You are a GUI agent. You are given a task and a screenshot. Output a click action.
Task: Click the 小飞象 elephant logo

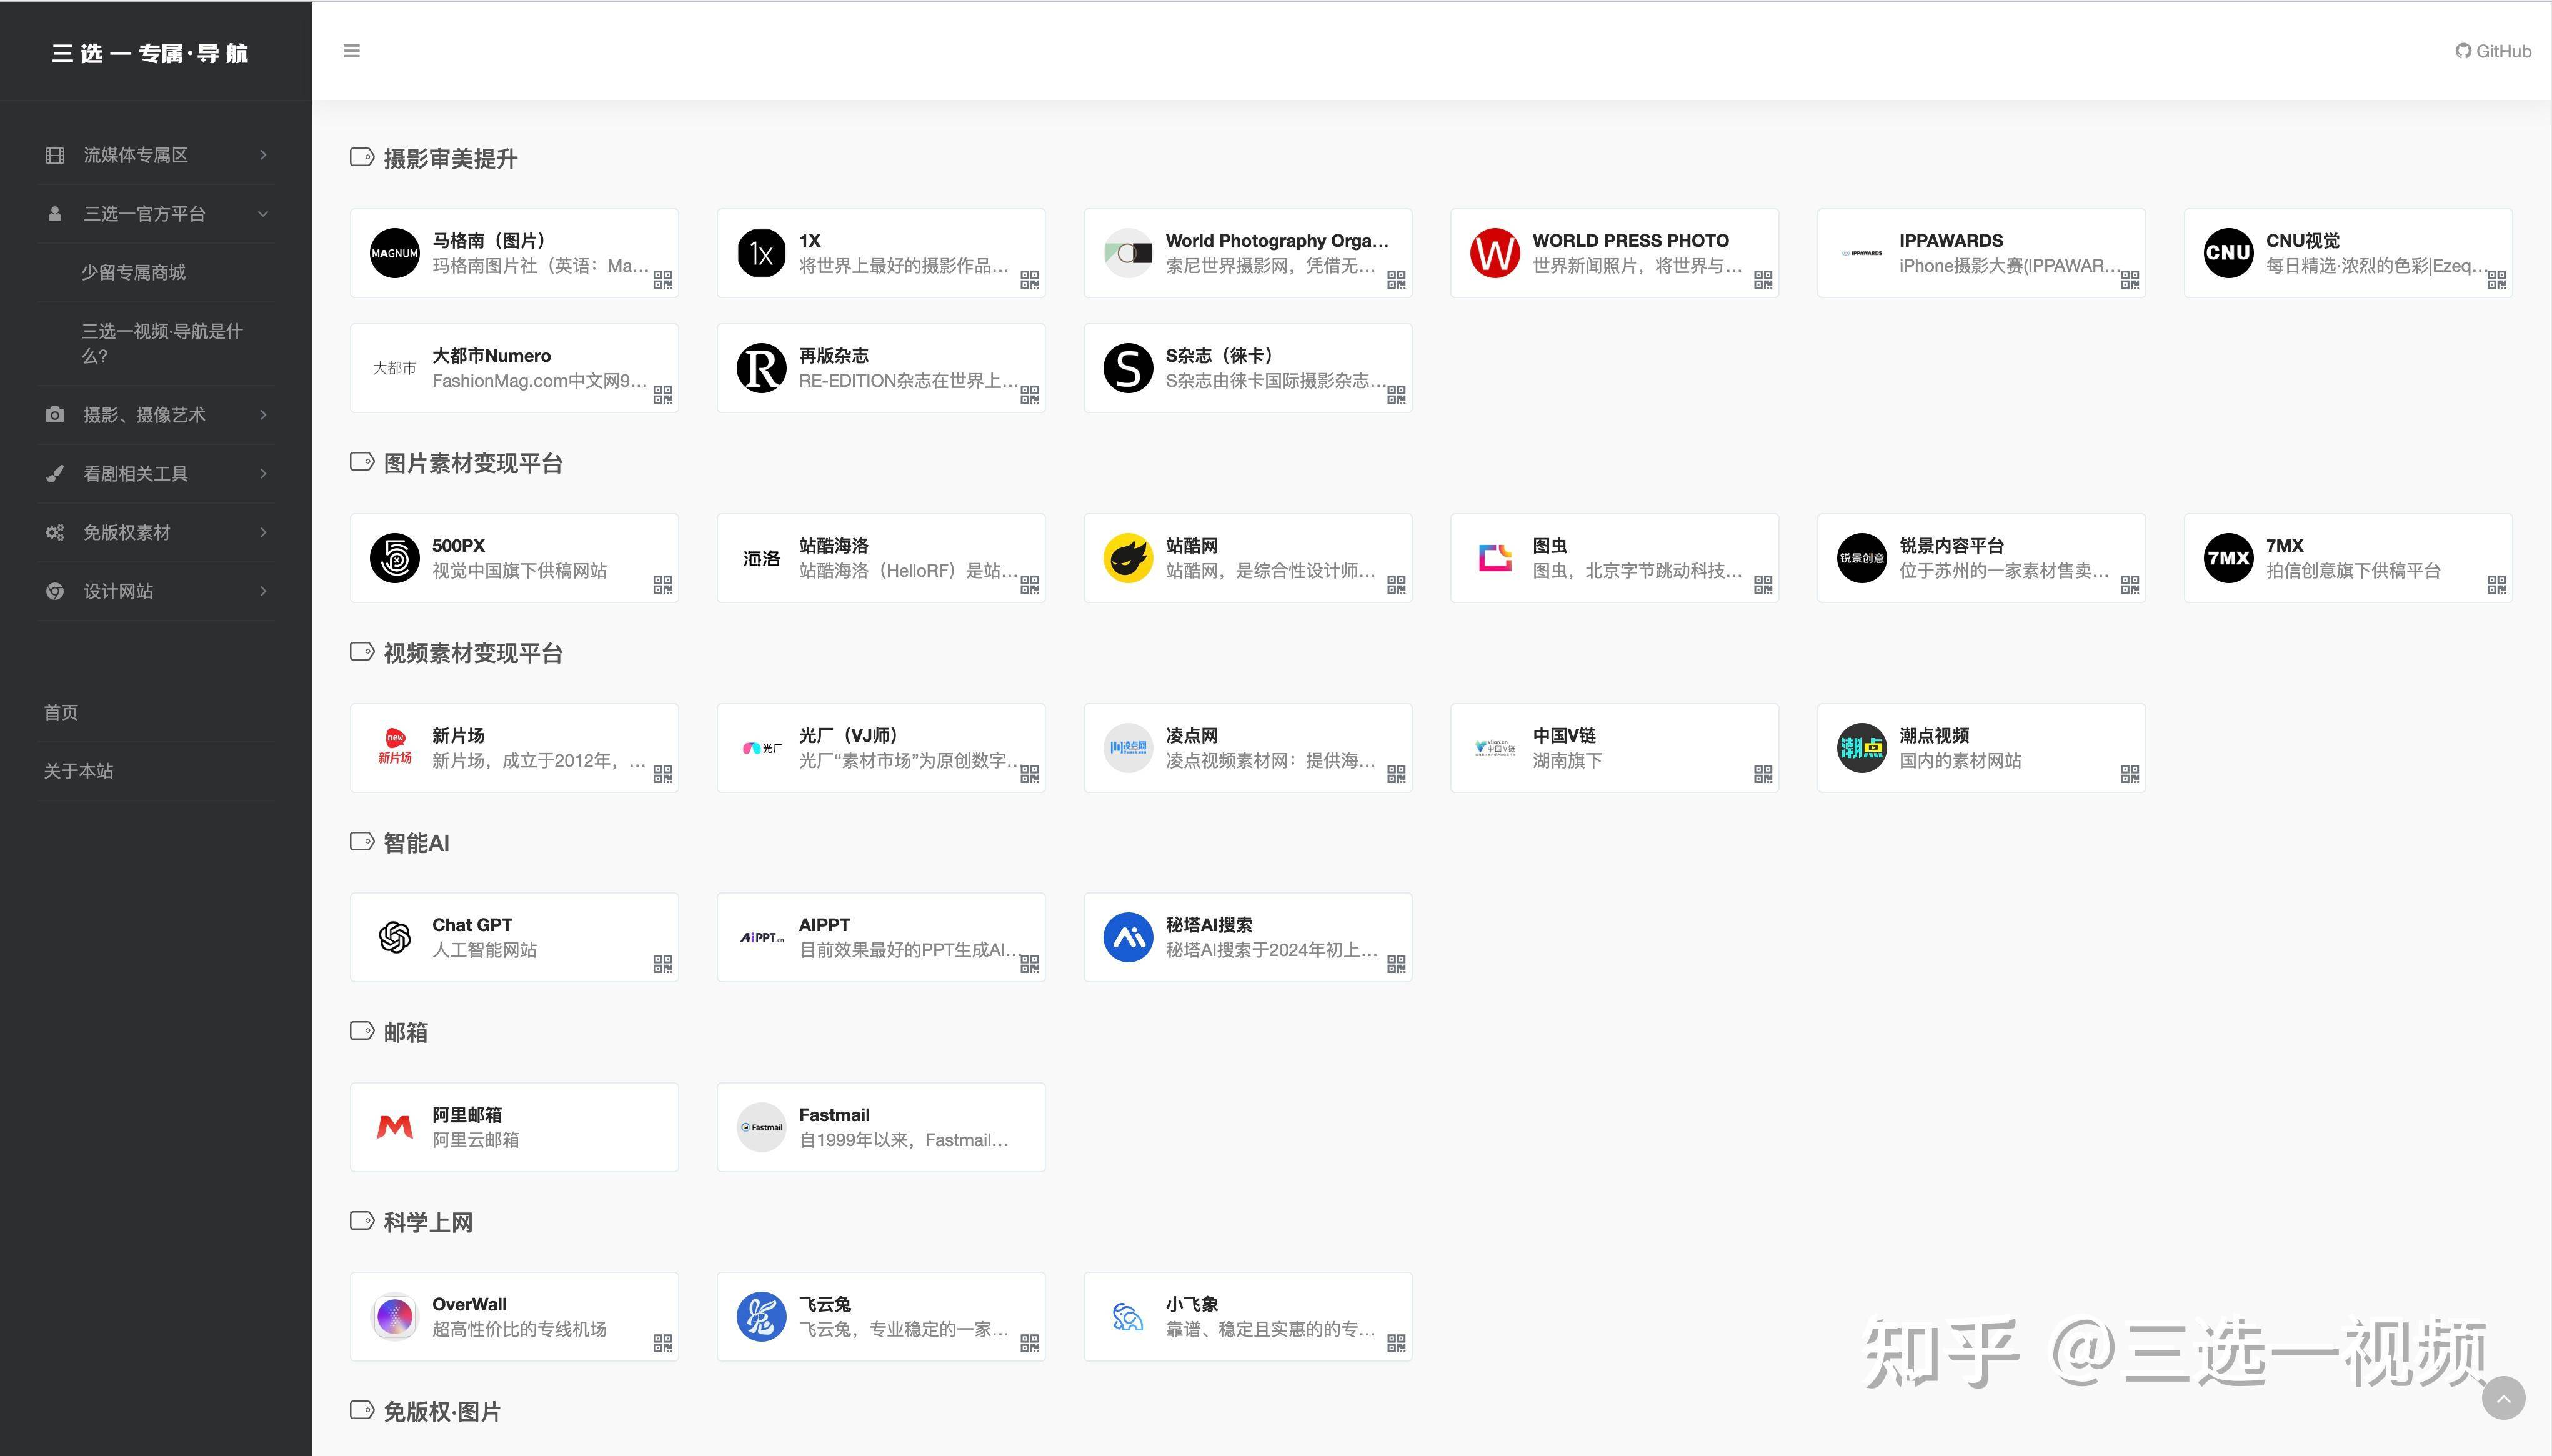[1128, 1317]
